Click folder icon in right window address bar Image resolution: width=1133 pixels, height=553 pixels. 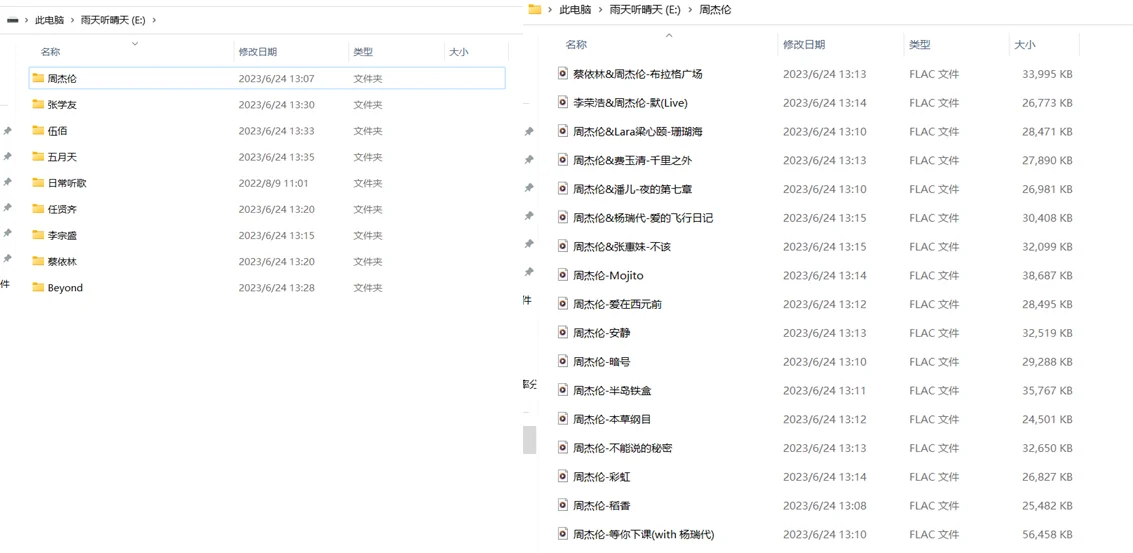pyautogui.click(x=535, y=9)
